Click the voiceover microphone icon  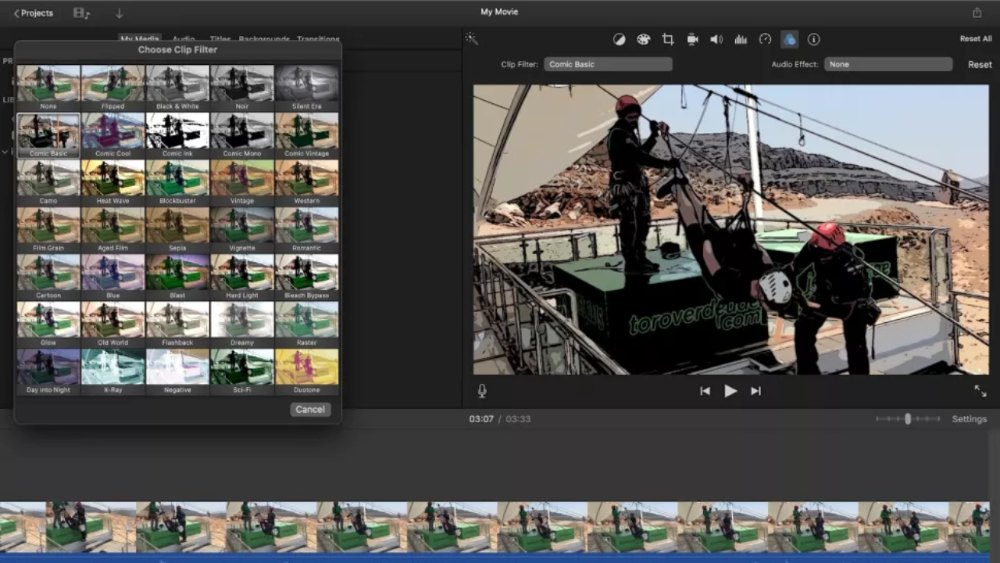coord(482,391)
